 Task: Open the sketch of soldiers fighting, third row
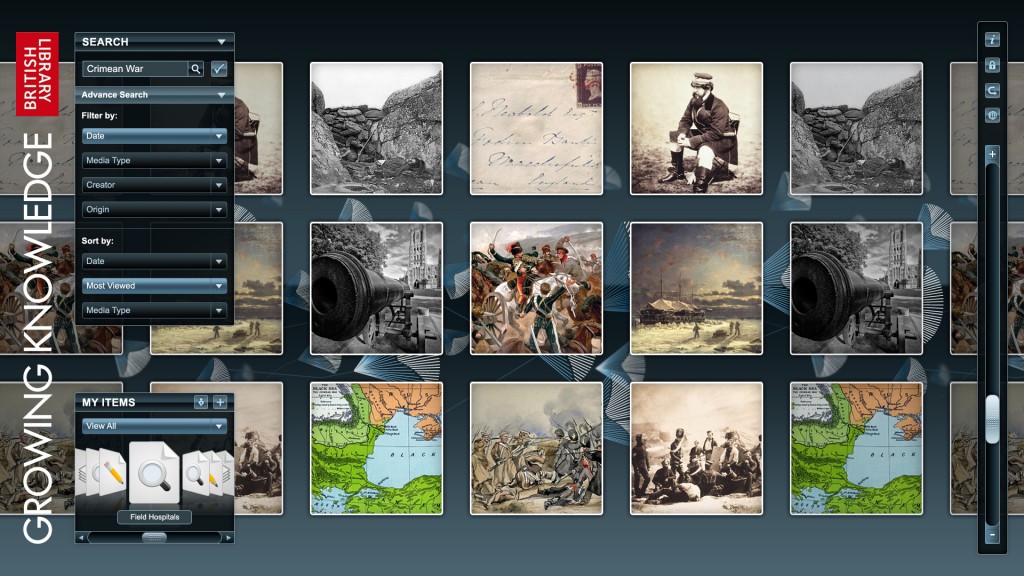pyautogui.click(x=536, y=449)
